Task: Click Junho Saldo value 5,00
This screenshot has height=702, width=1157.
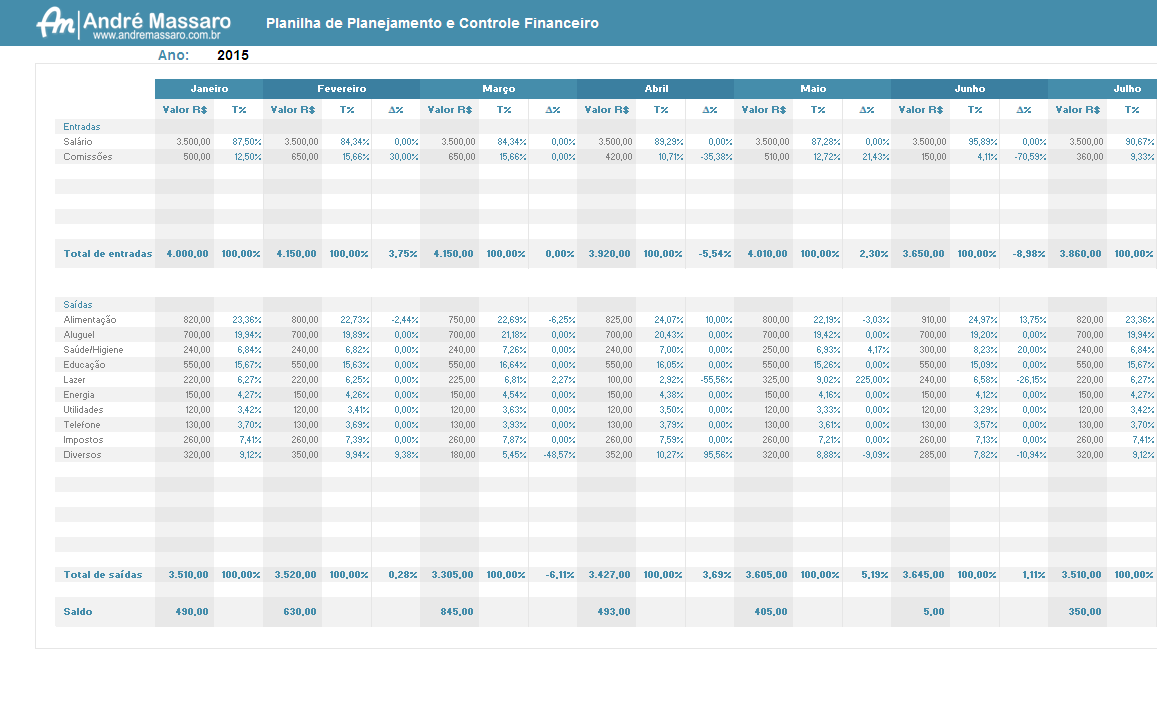Action: 933,611
